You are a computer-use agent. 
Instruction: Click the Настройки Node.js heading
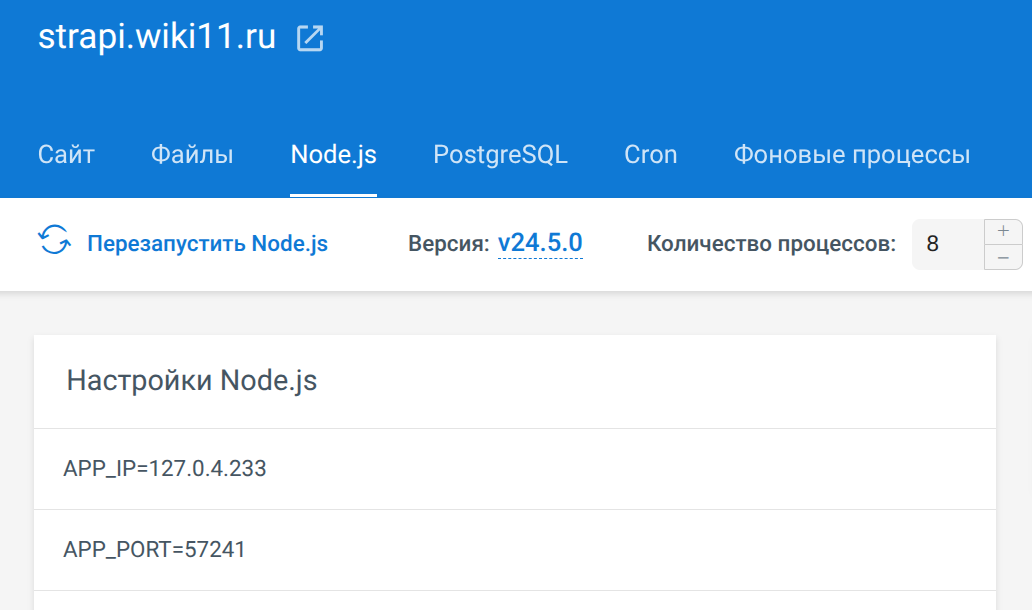click(192, 381)
